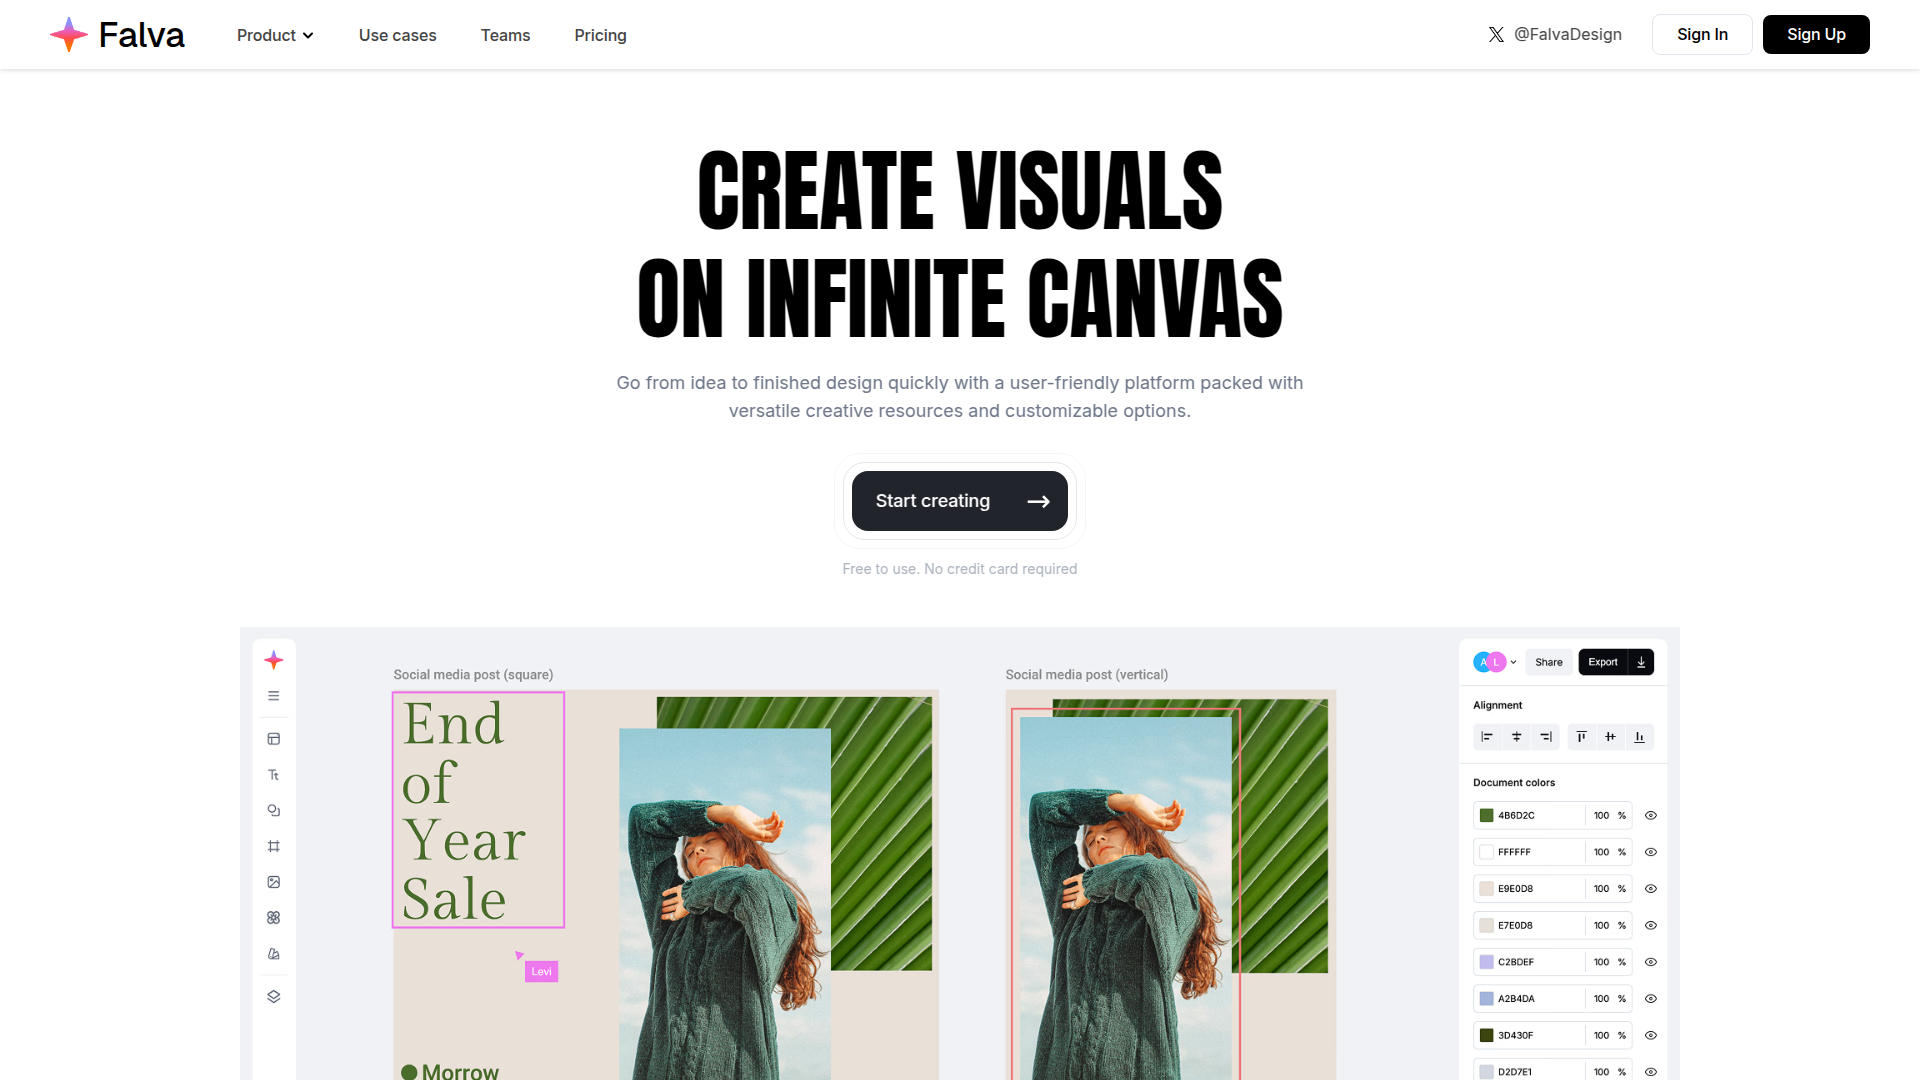Click the Frame tool icon
This screenshot has width=1920, height=1080.
(x=273, y=847)
